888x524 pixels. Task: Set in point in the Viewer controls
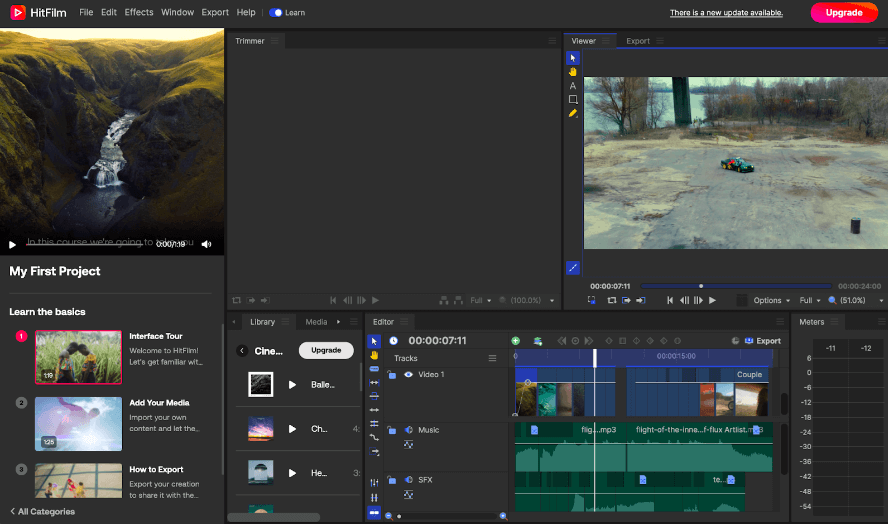(626, 300)
